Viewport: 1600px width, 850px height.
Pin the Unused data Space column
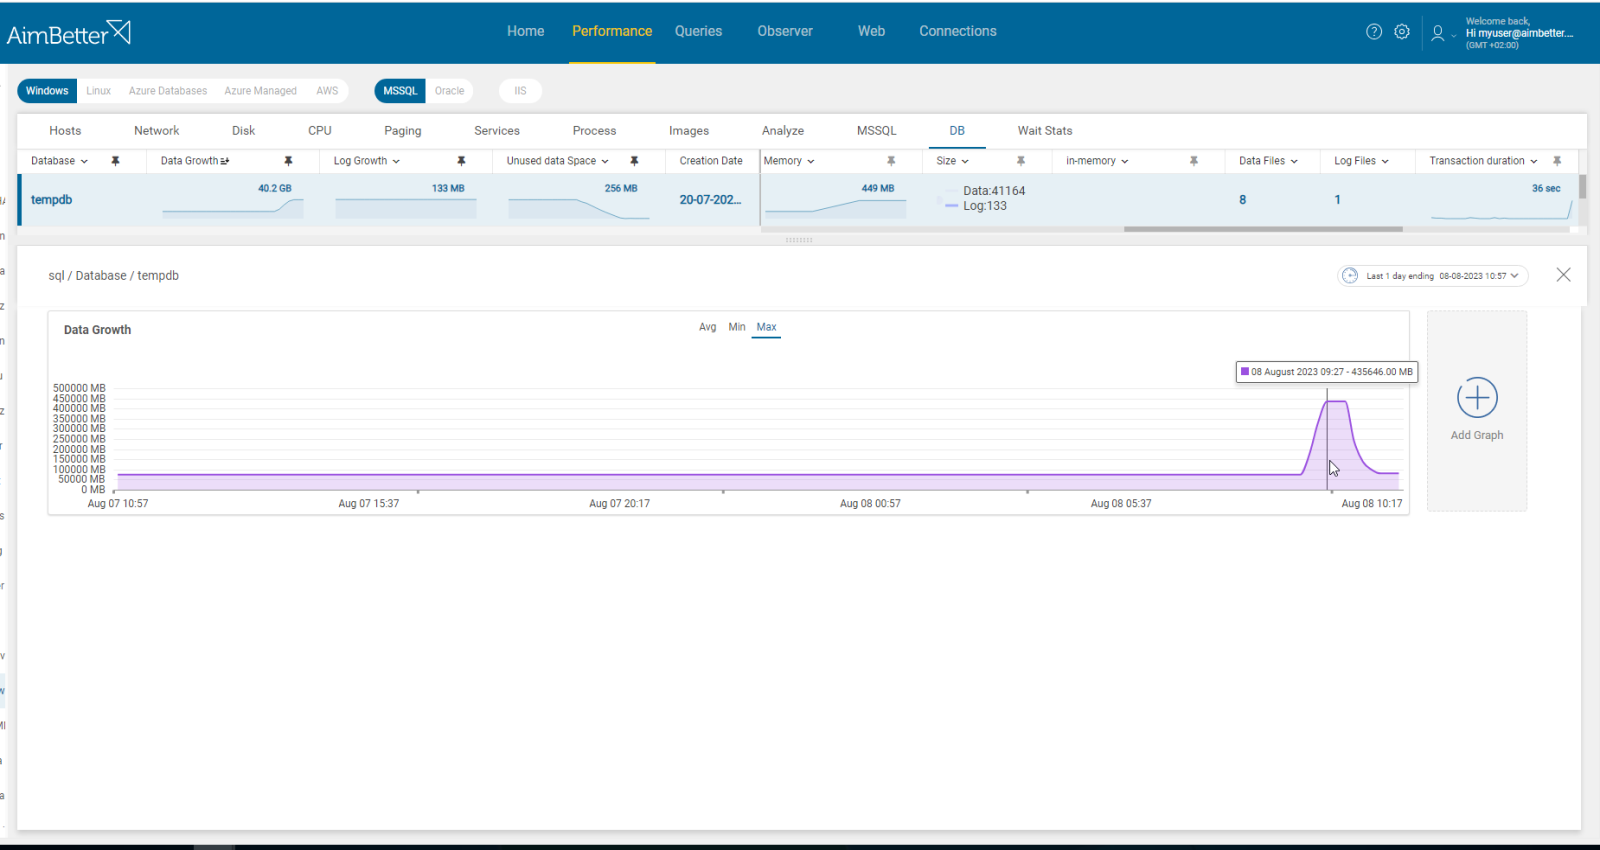tap(634, 161)
